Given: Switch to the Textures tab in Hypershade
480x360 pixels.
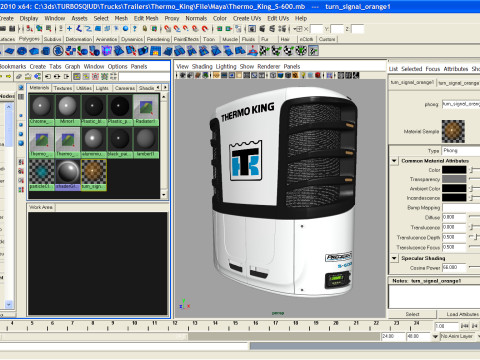Looking at the screenshot, I should [x=63, y=88].
